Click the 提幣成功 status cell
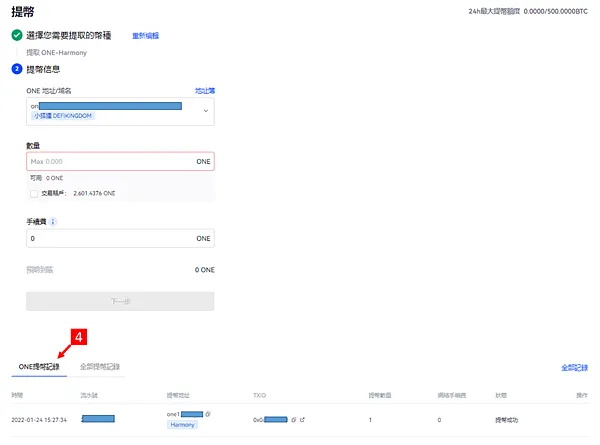Screen dimensions: 600x445 [x=506, y=420]
